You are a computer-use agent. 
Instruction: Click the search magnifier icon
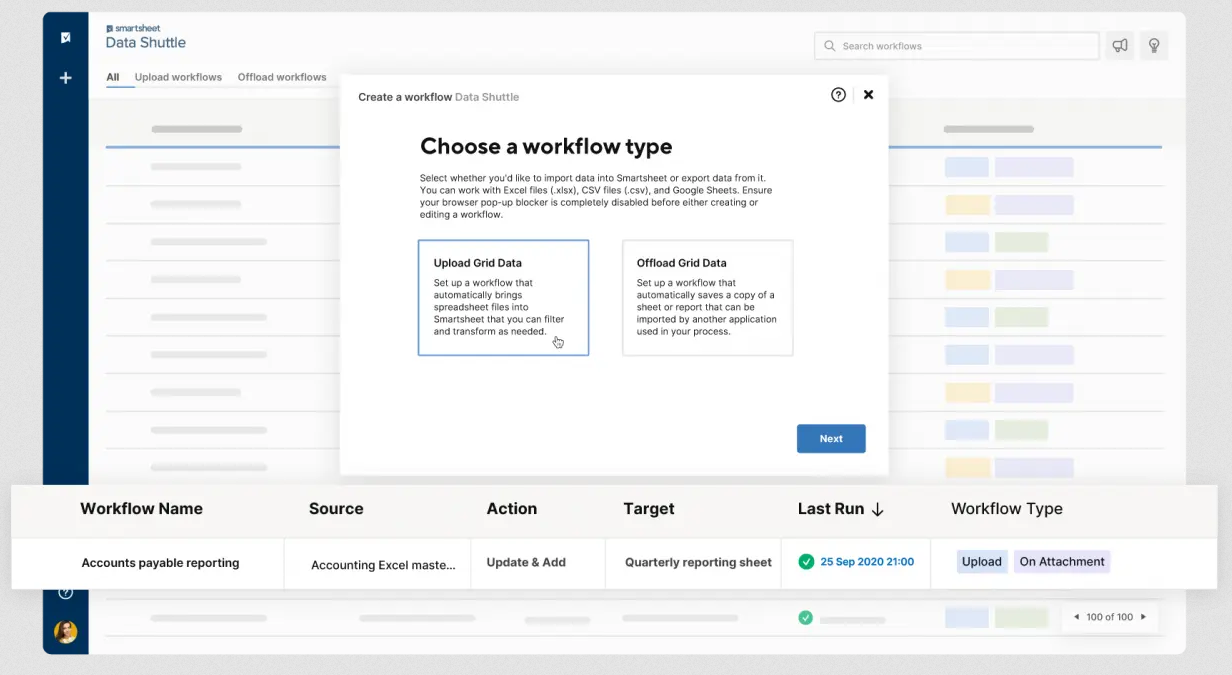tap(830, 46)
